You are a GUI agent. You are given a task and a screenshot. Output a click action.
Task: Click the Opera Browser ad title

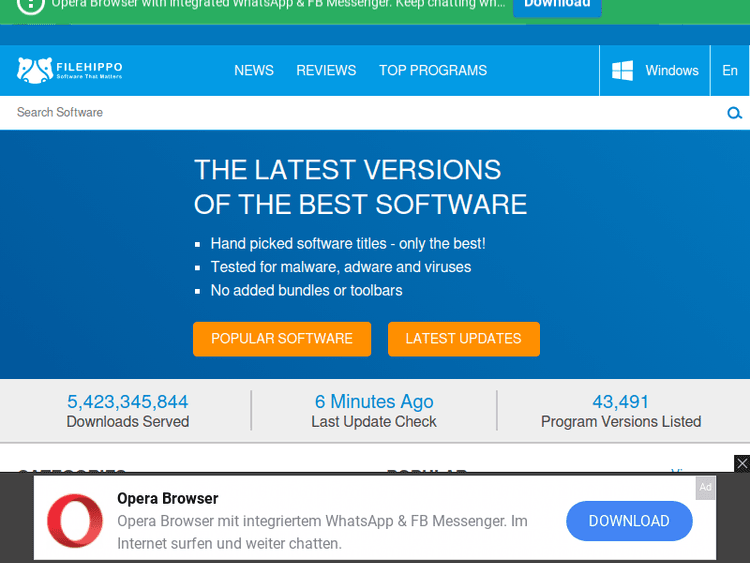tap(167, 498)
